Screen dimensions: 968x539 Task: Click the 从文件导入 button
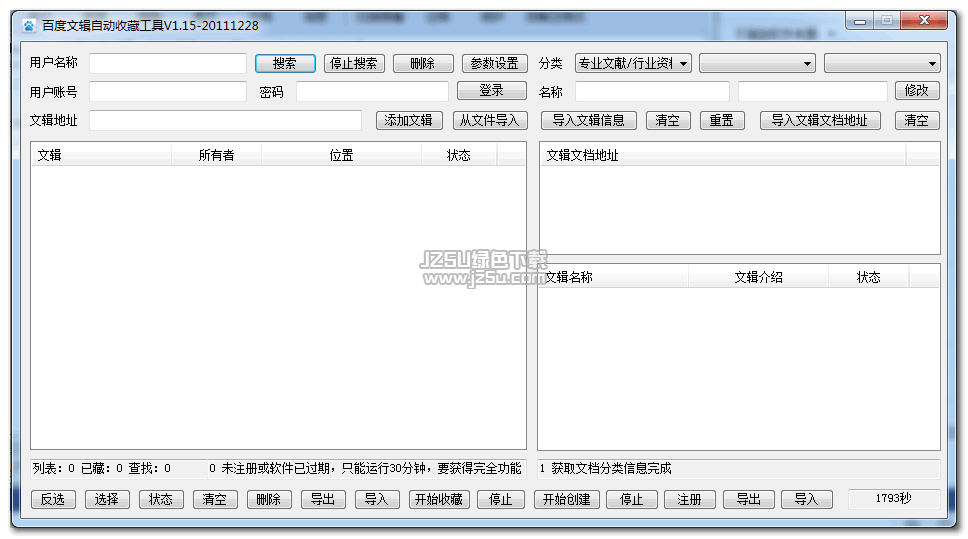(x=490, y=120)
